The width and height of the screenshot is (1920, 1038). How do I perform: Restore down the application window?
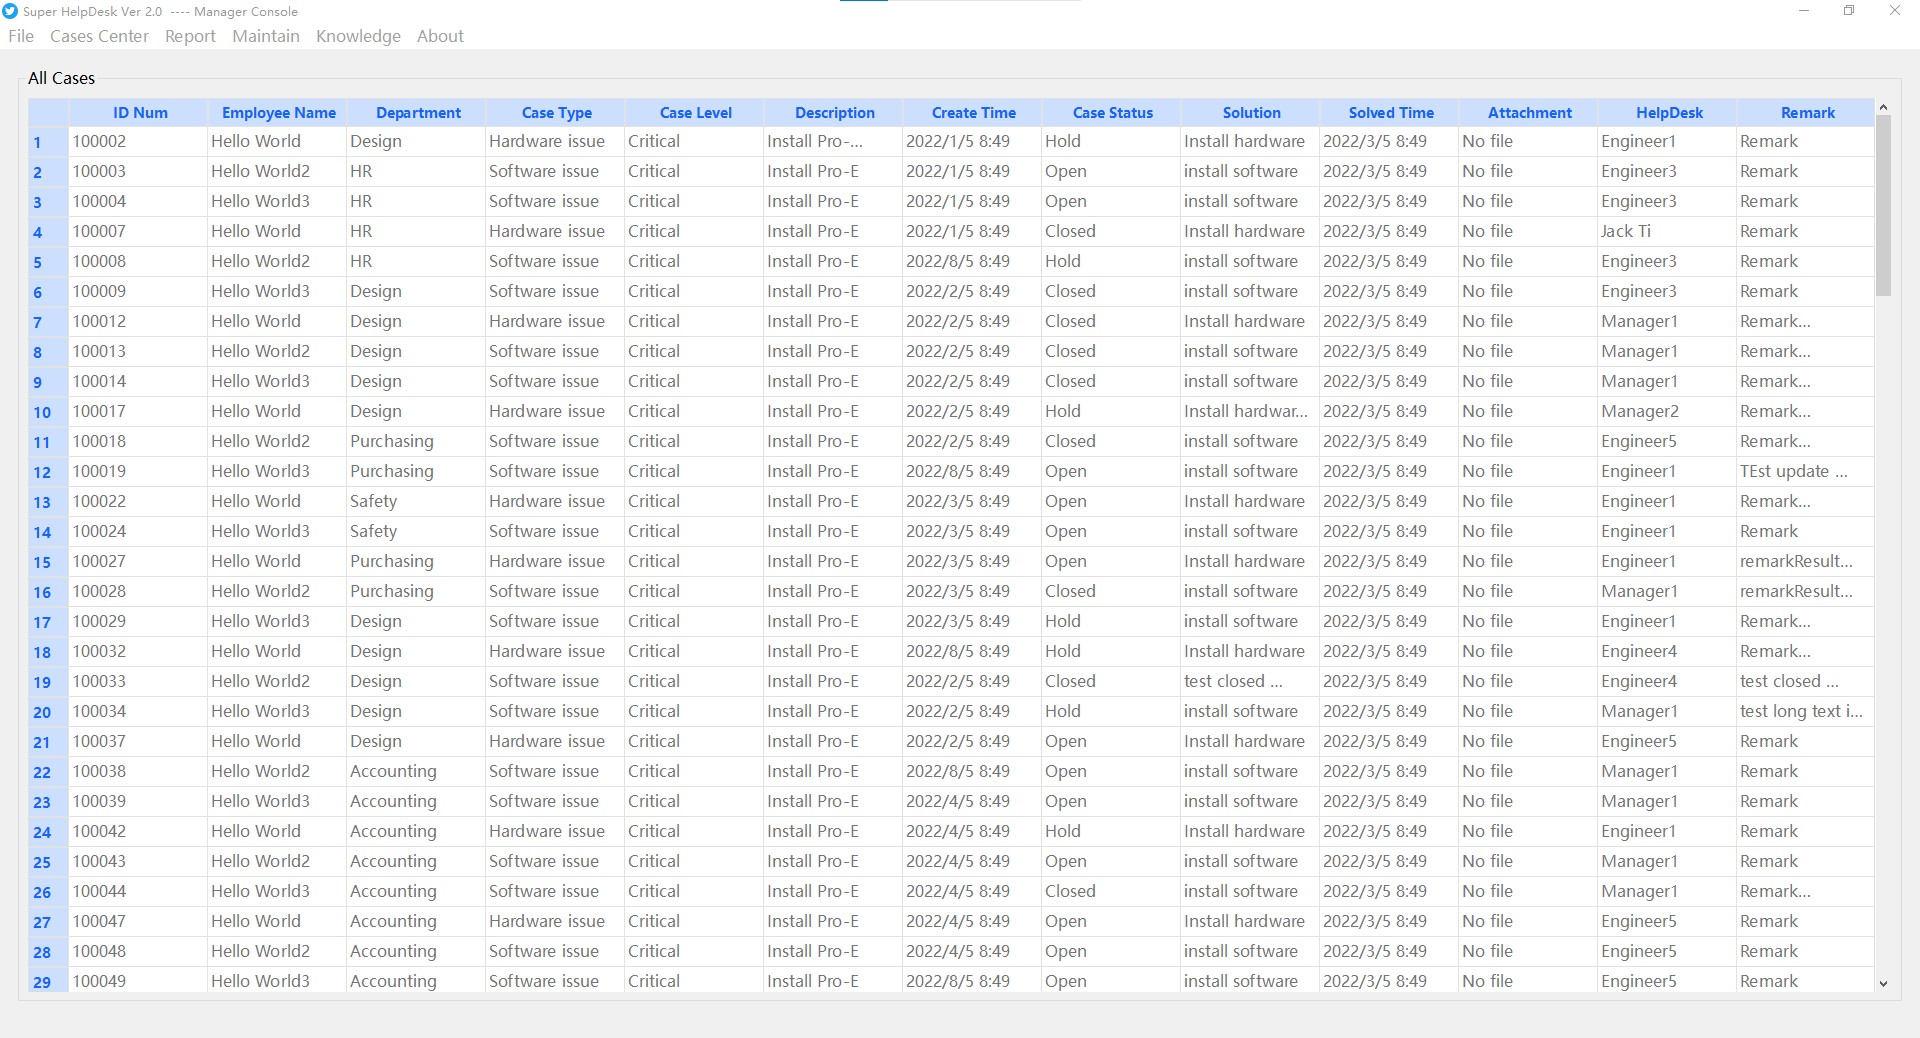click(x=1849, y=11)
